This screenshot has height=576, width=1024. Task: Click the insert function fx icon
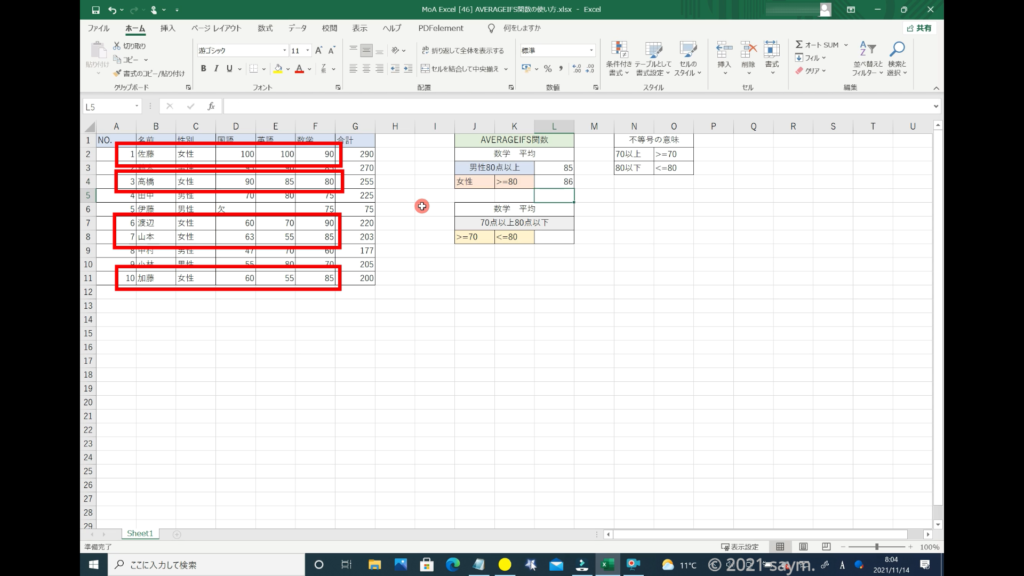point(210,106)
